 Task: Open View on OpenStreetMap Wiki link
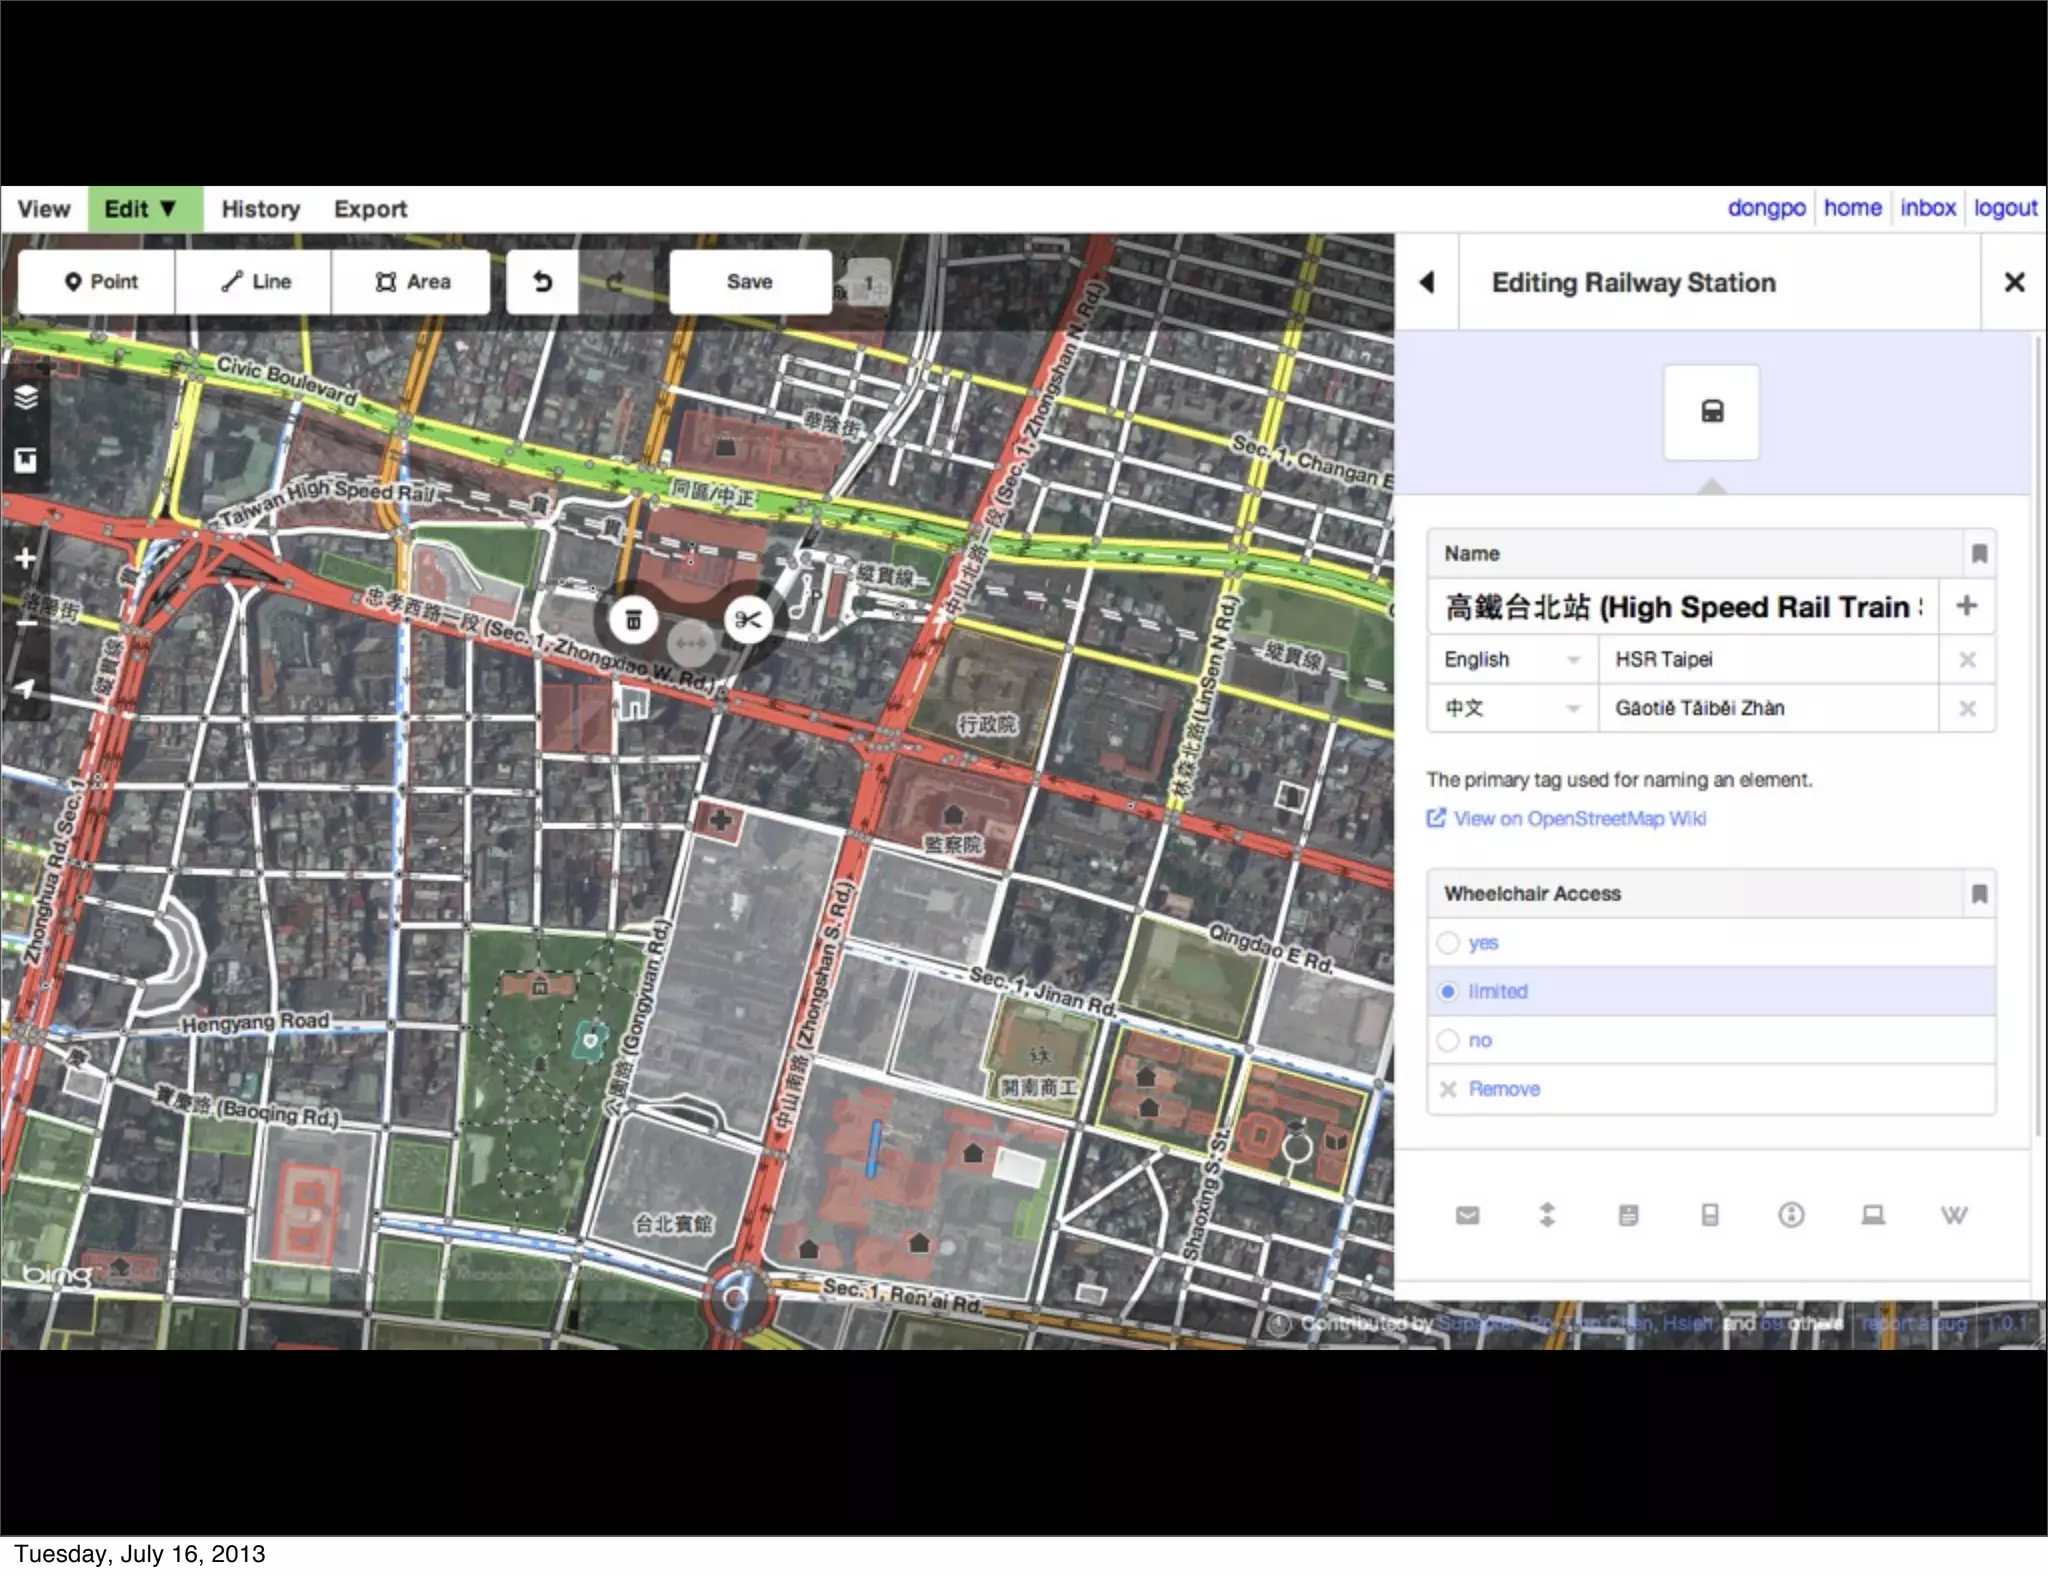[x=1579, y=819]
